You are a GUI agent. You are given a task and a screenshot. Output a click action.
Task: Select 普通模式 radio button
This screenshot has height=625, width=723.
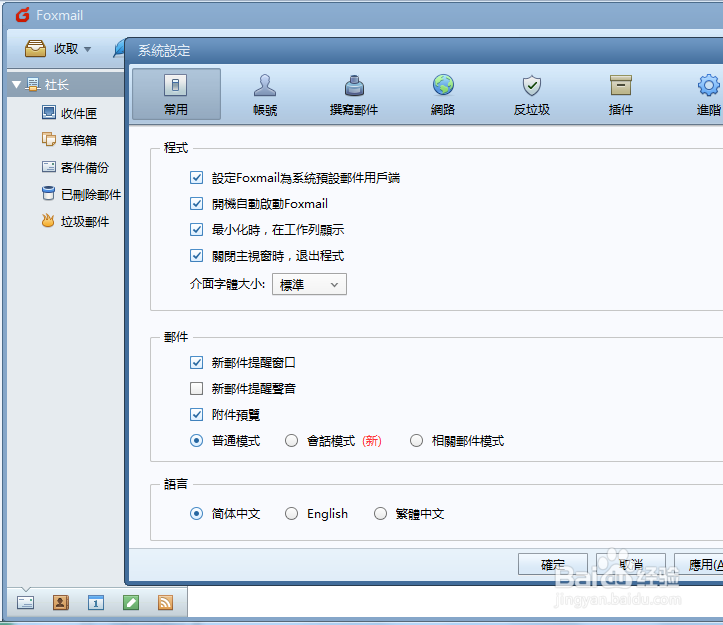pos(196,441)
